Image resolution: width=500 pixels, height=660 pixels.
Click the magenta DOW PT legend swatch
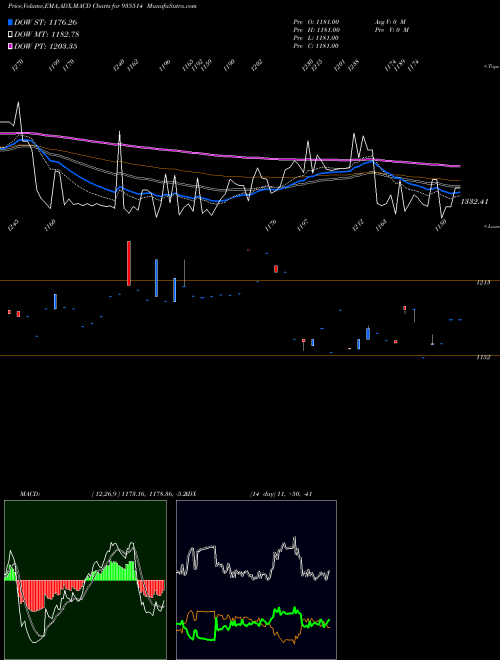pos(10,46)
